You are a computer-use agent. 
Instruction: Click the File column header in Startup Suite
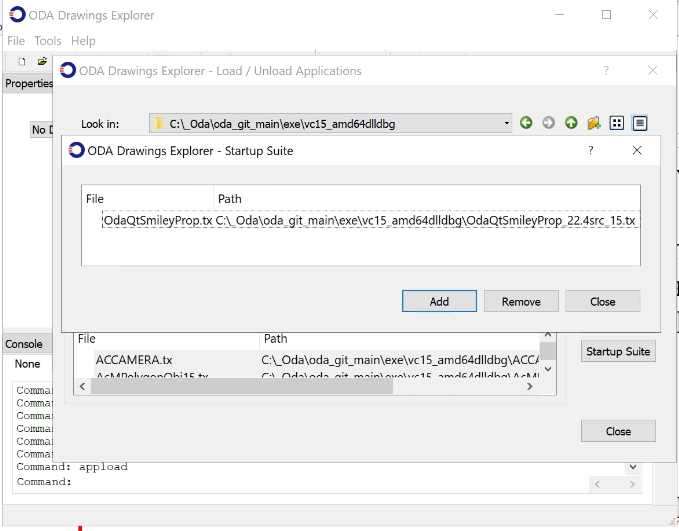pyautogui.click(x=147, y=199)
